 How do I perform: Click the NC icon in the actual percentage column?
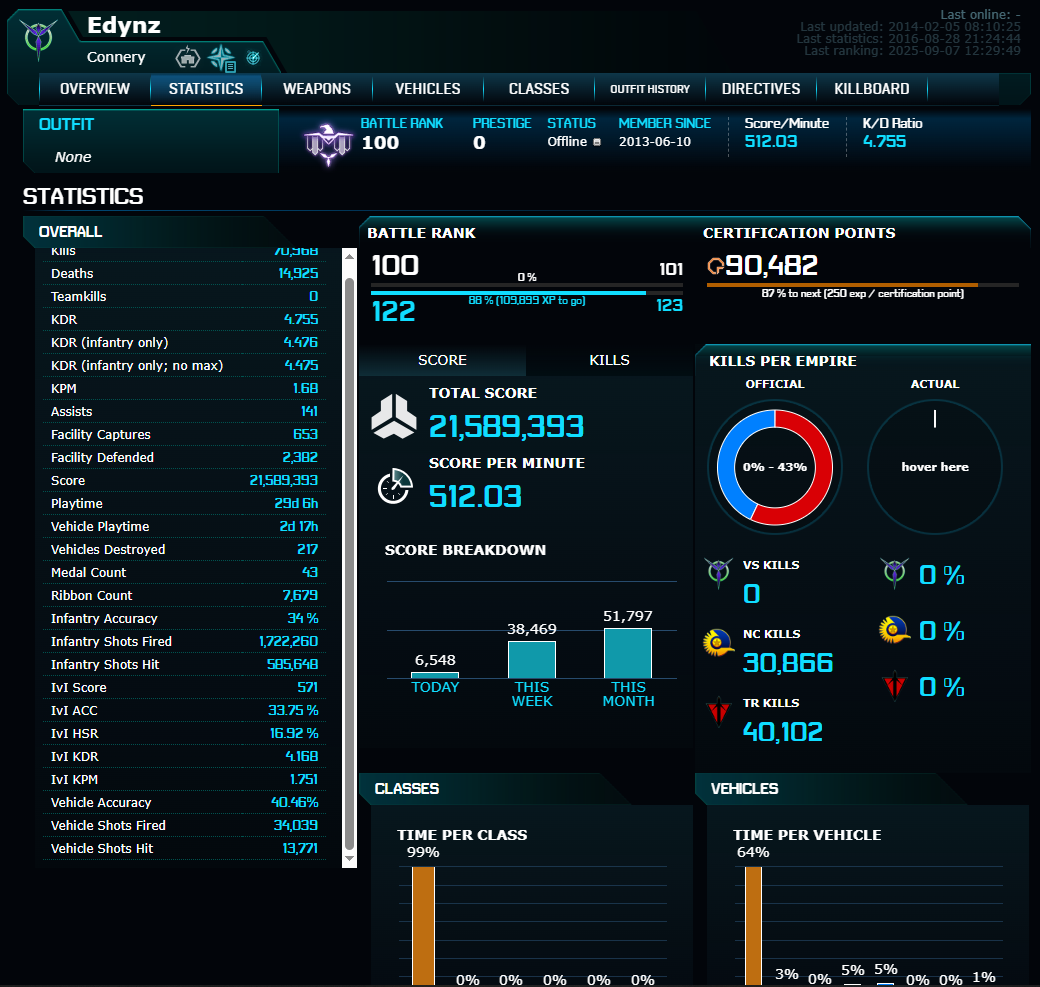(x=894, y=629)
